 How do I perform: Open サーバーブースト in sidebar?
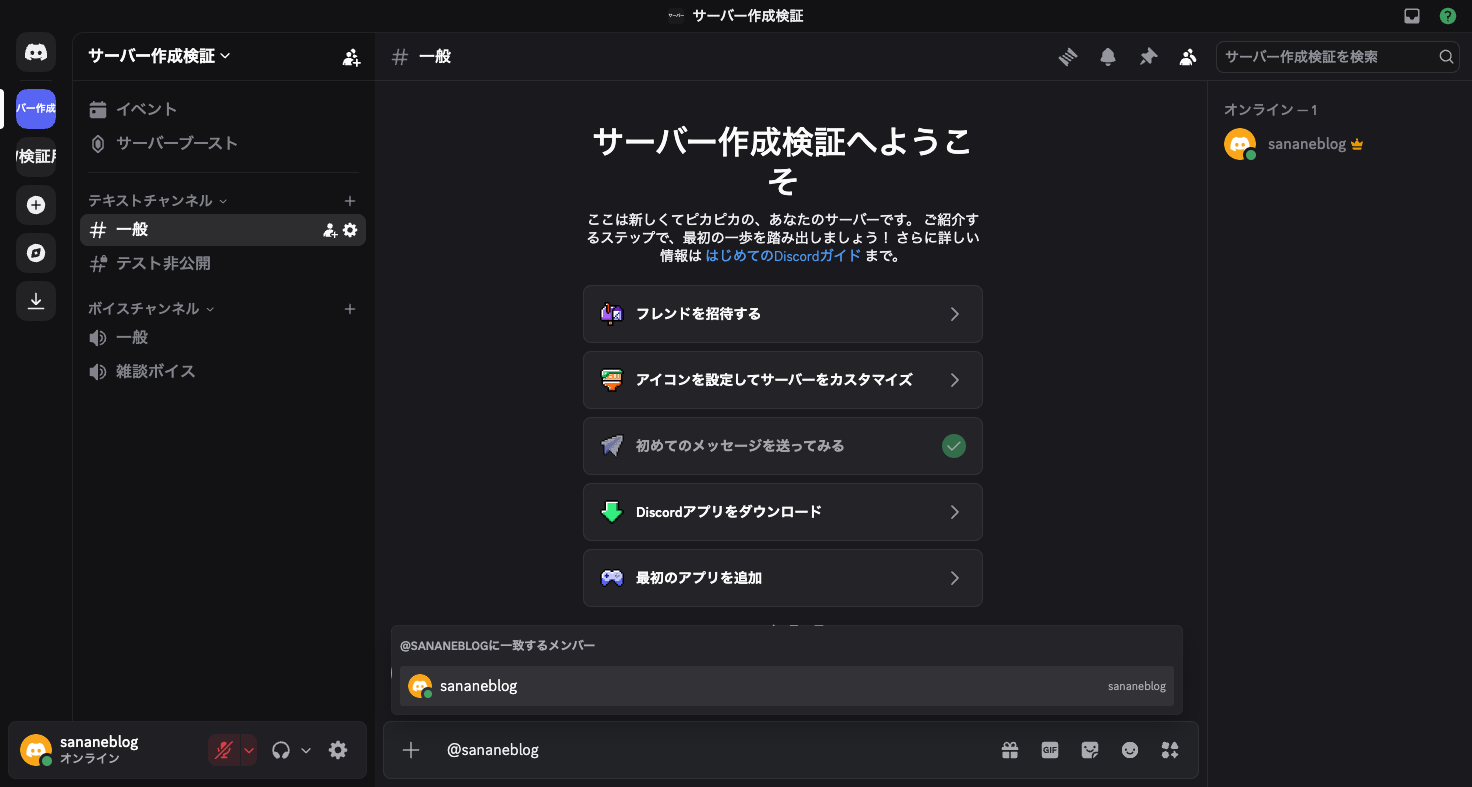point(223,143)
